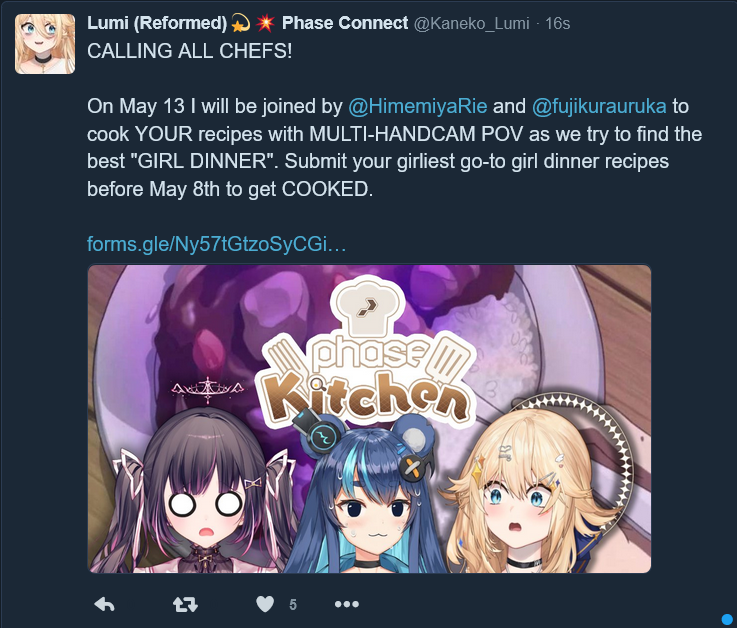Click the like count number 5

(293, 604)
